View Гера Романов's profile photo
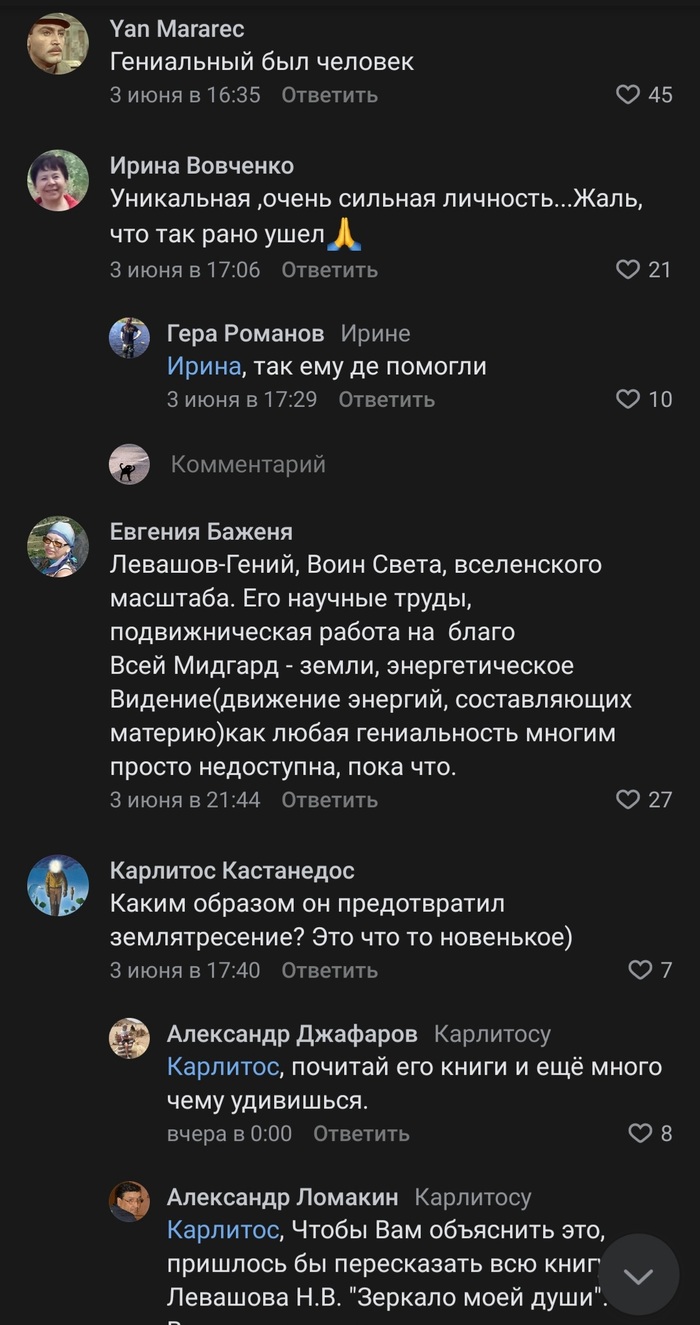The width and height of the screenshot is (700, 1325). (x=129, y=338)
